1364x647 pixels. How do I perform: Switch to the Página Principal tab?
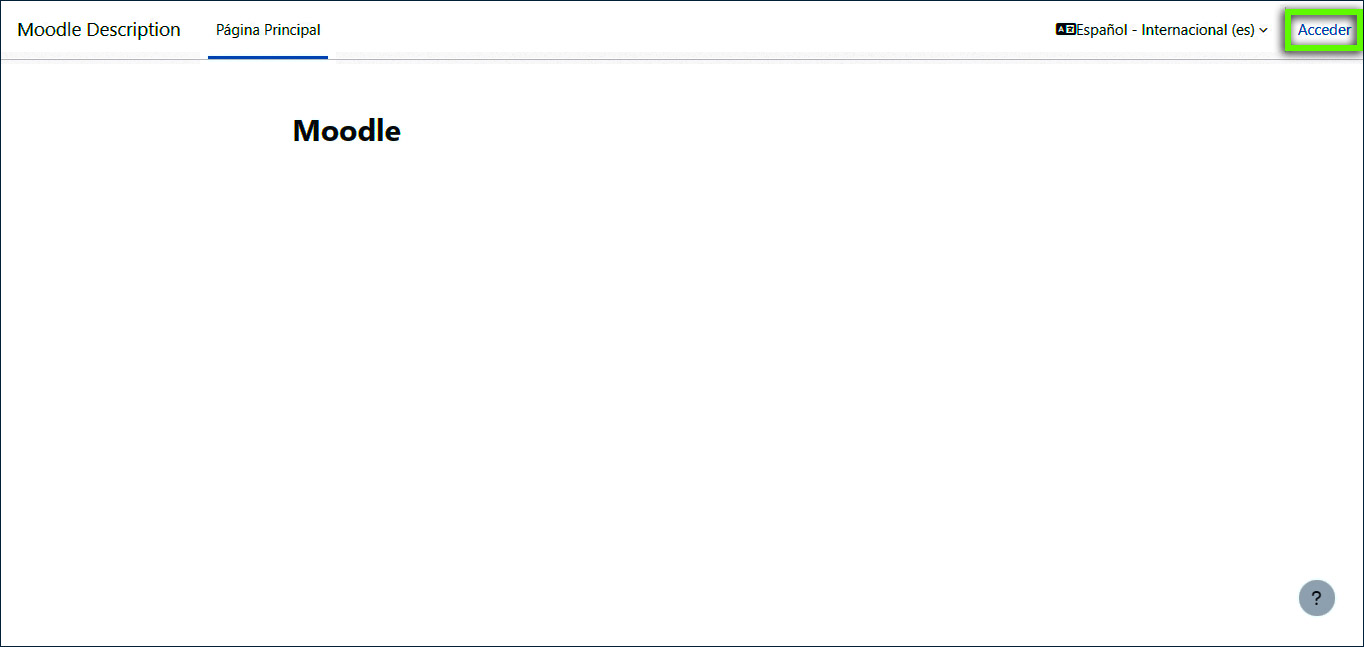[x=268, y=30]
